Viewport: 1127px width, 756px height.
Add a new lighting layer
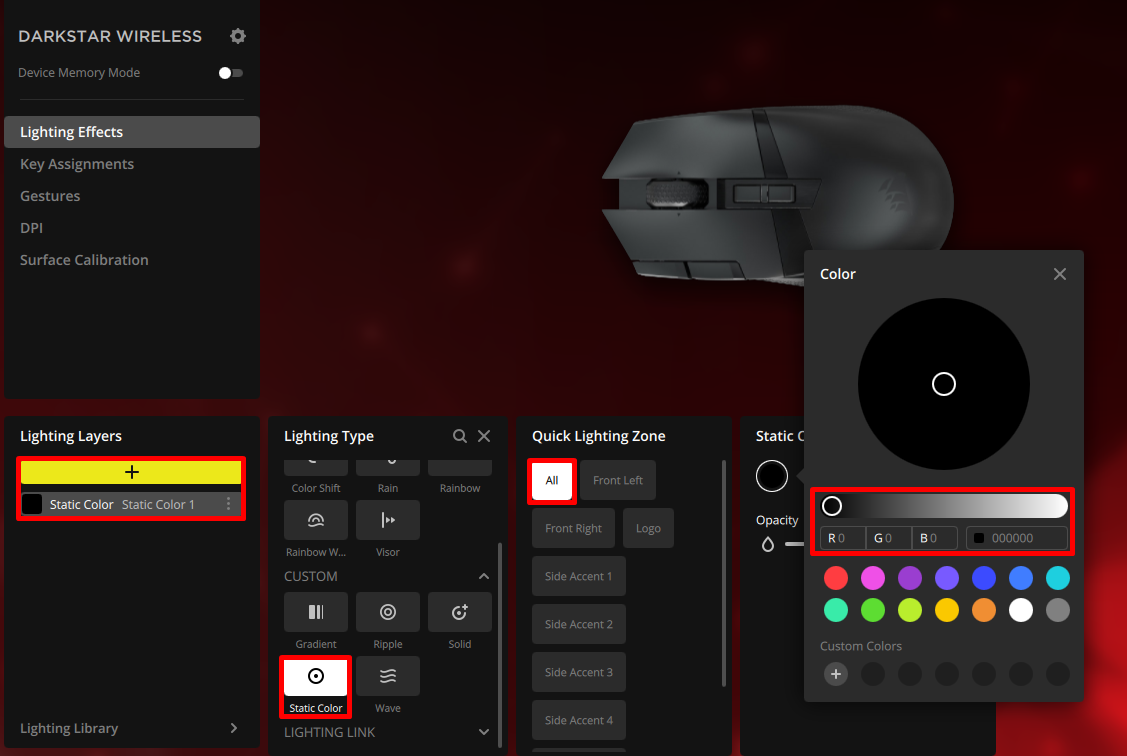(x=131, y=472)
